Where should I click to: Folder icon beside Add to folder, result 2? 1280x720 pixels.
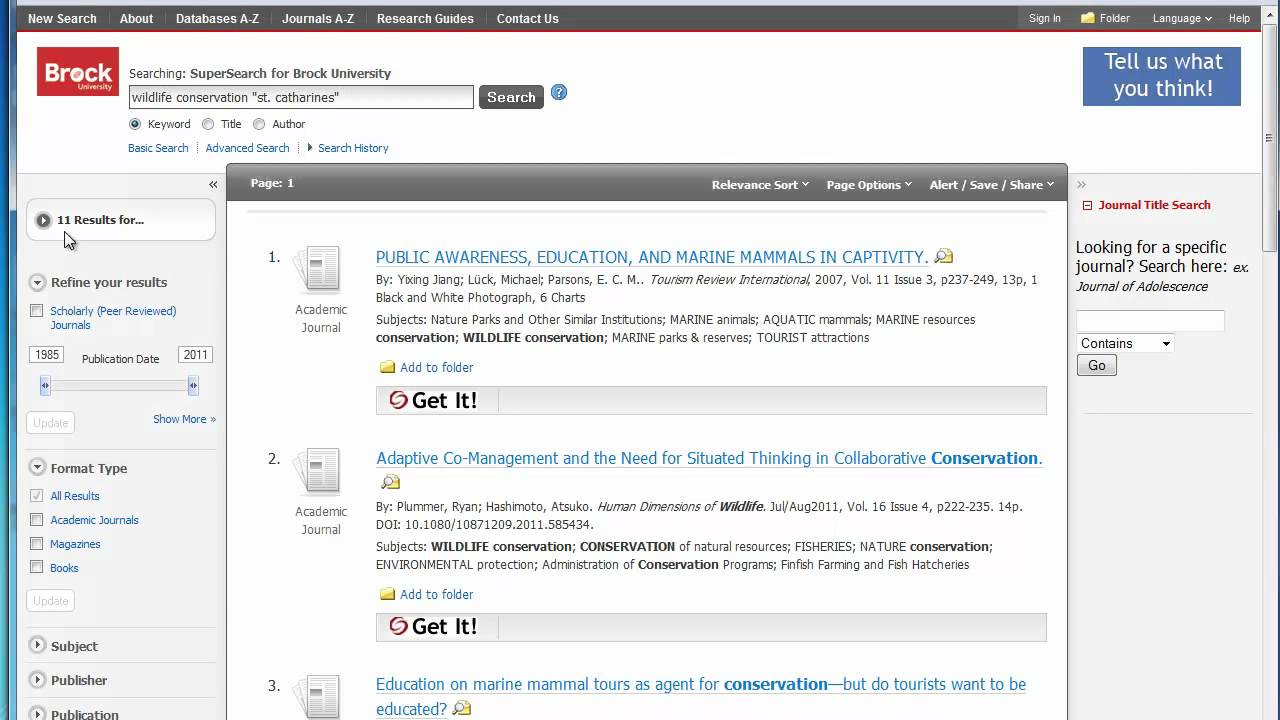tap(387, 594)
